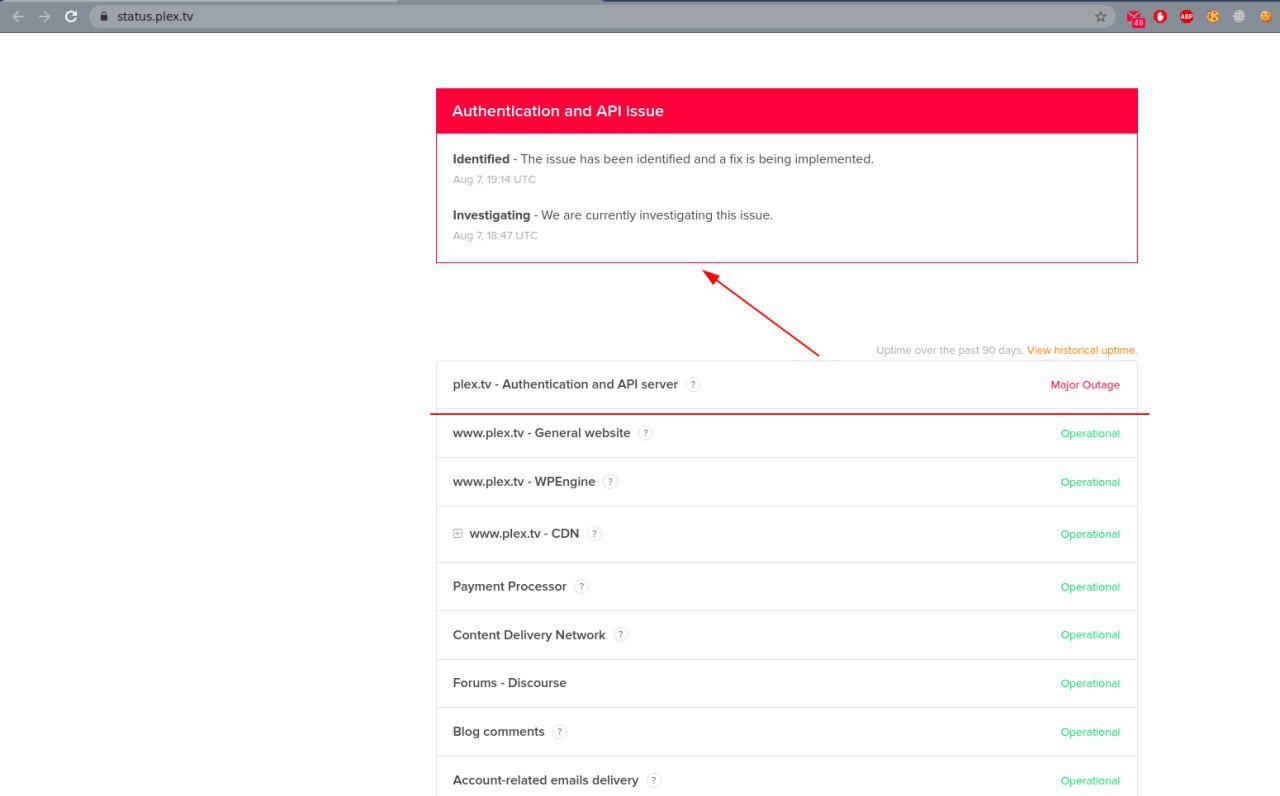Image resolution: width=1280 pixels, height=796 pixels.
Task: Show help tooltip for General website
Action: pos(646,433)
